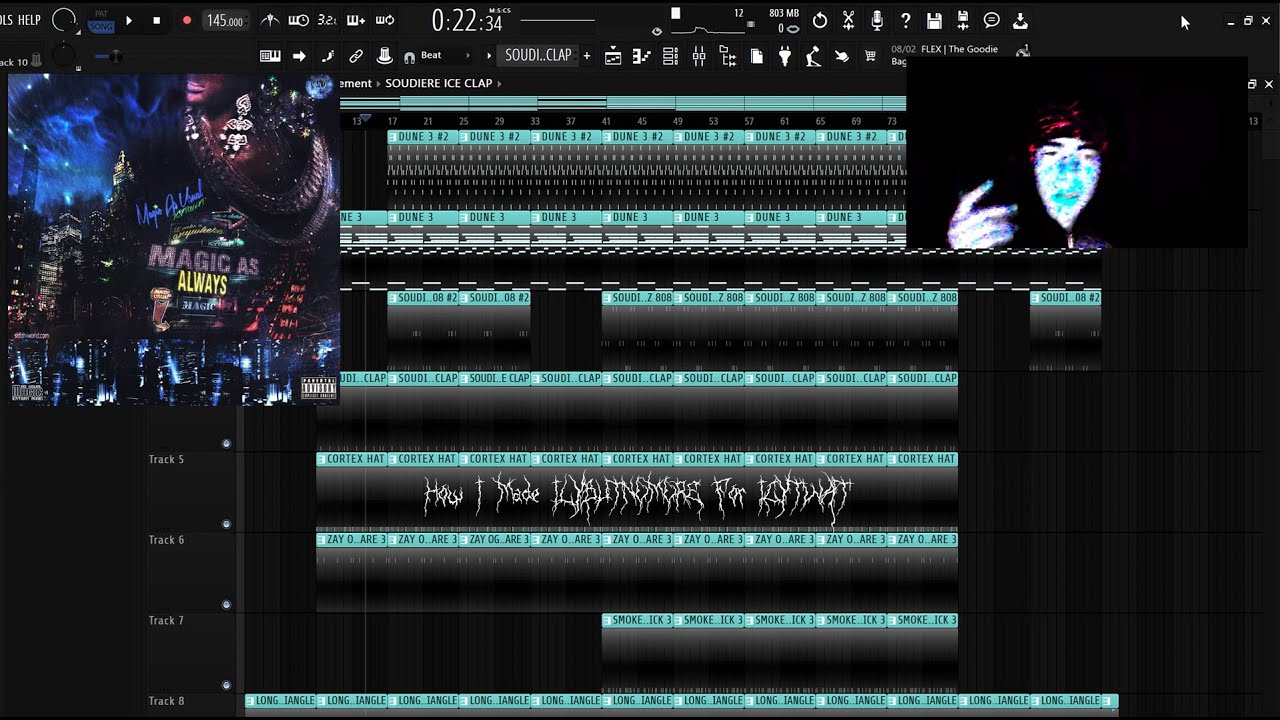Open the channel rack view icon
Image resolution: width=1280 pixels, height=720 pixels.
[670, 57]
